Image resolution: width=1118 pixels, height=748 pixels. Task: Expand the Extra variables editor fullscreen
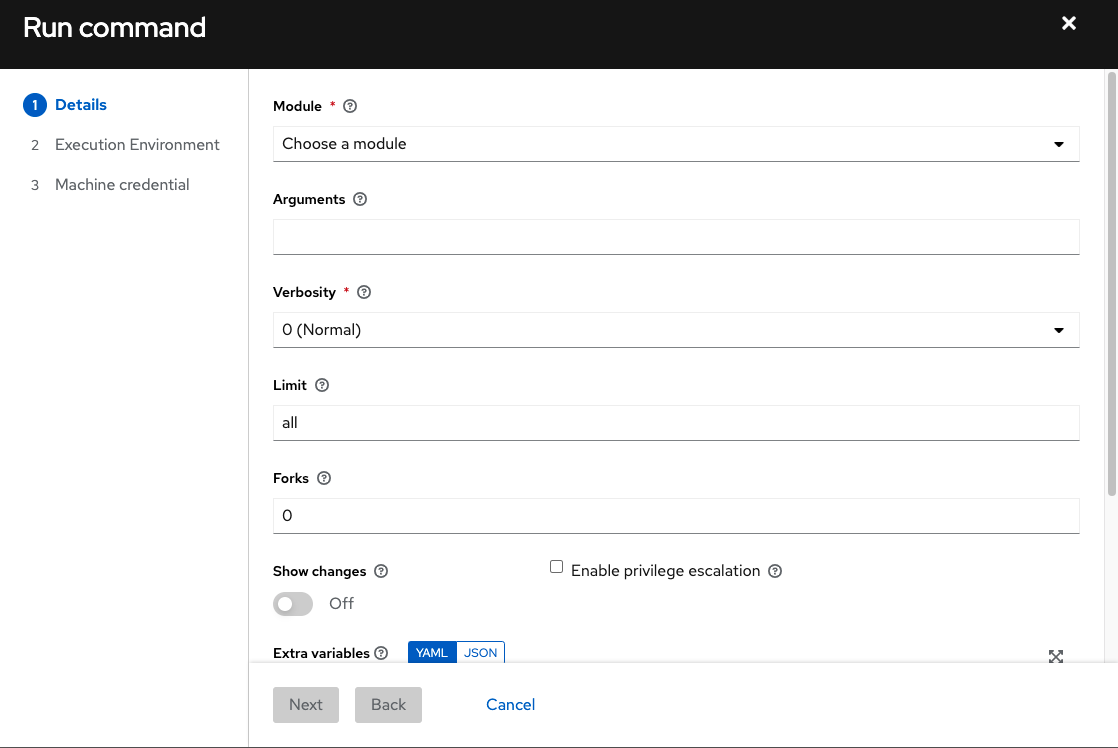1056,657
